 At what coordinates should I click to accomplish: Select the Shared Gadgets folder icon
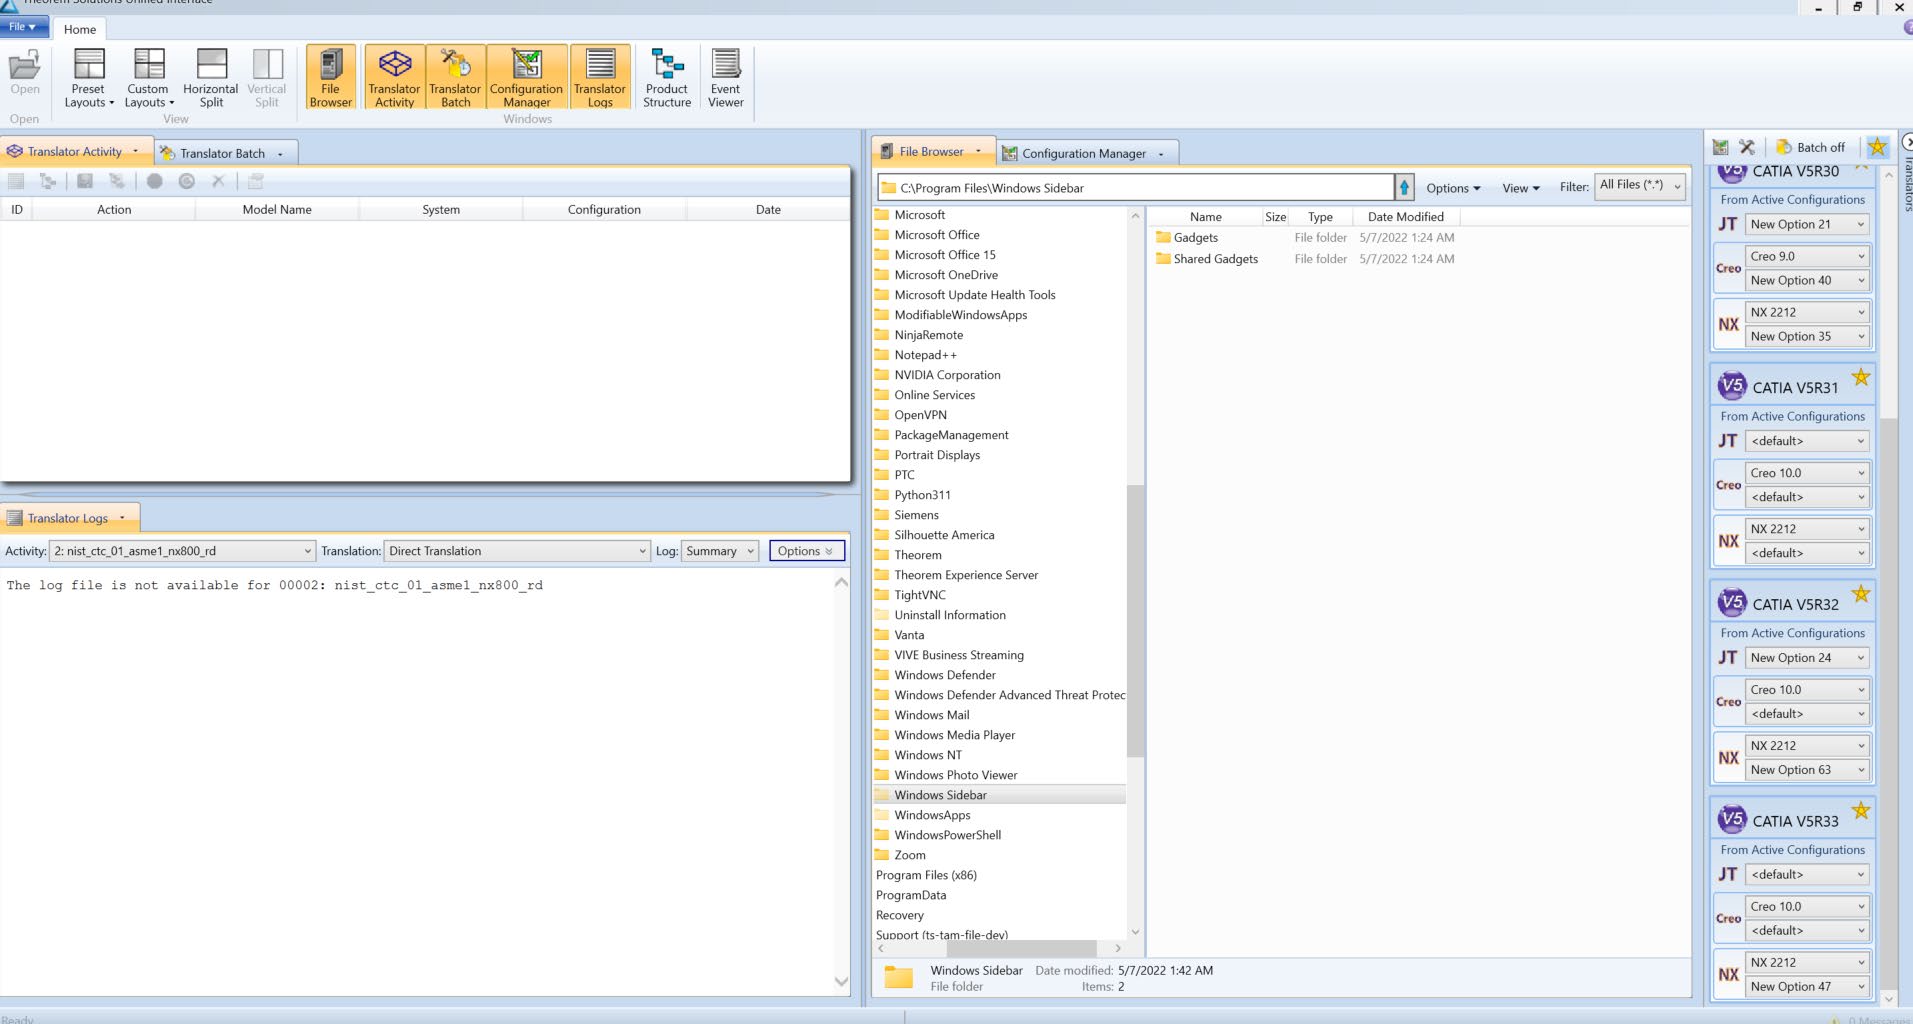pyautogui.click(x=1163, y=258)
